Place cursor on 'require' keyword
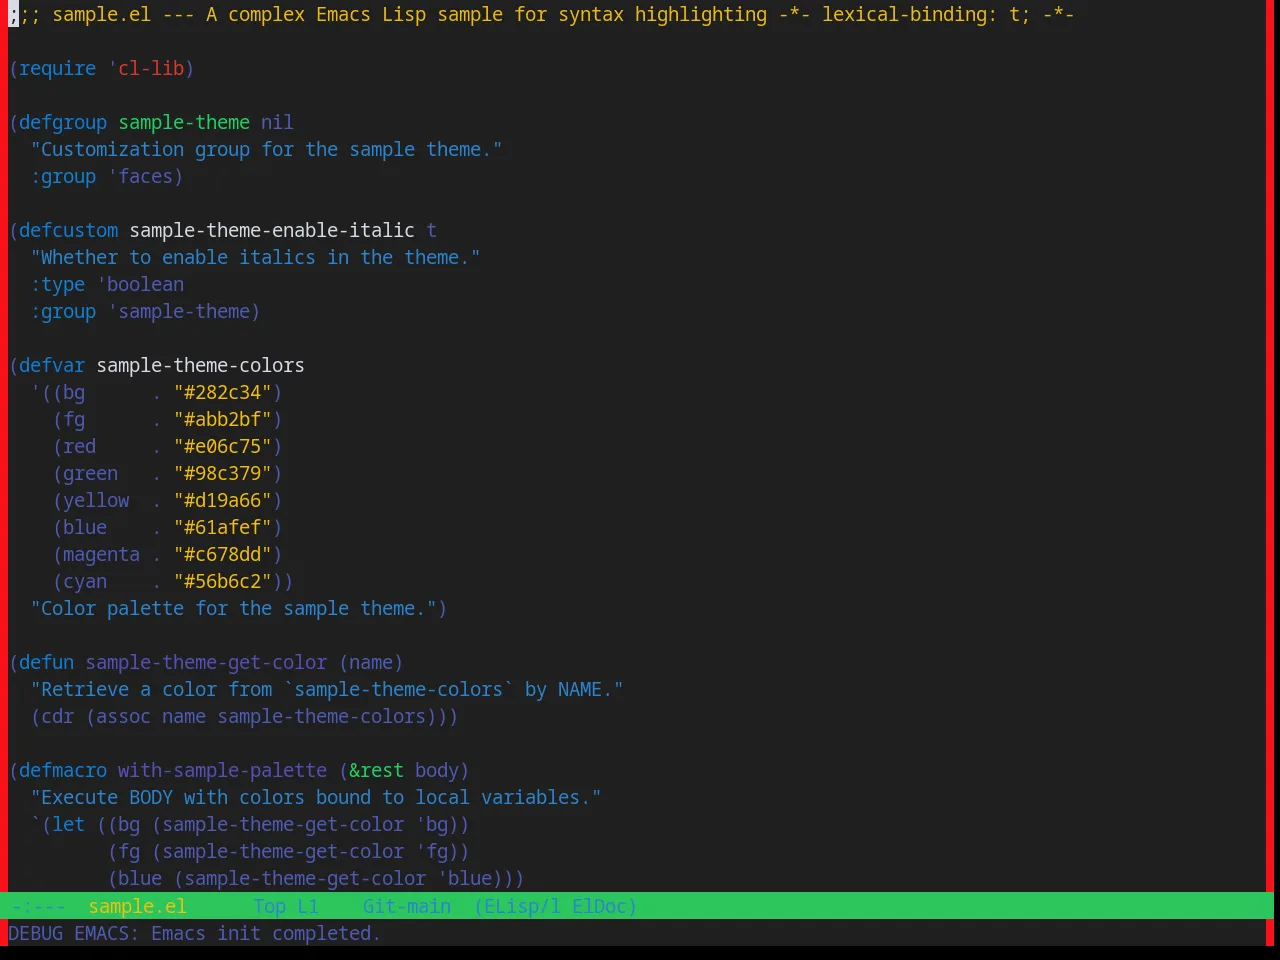1280x960 pixels. coord(58,68)
